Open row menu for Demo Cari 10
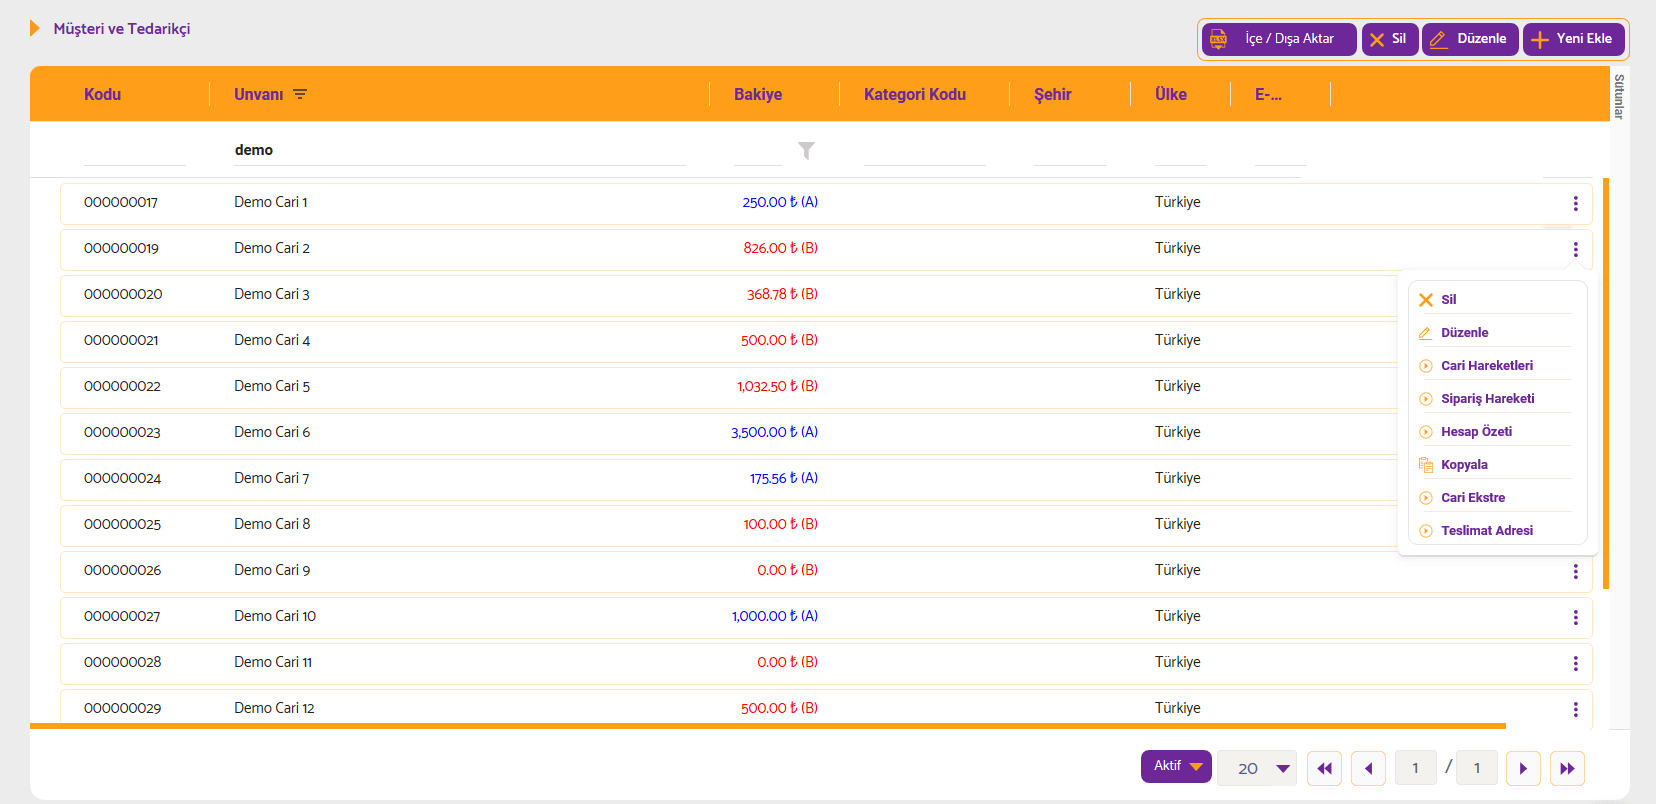The image size is (1656, 804). [1575, 617]
